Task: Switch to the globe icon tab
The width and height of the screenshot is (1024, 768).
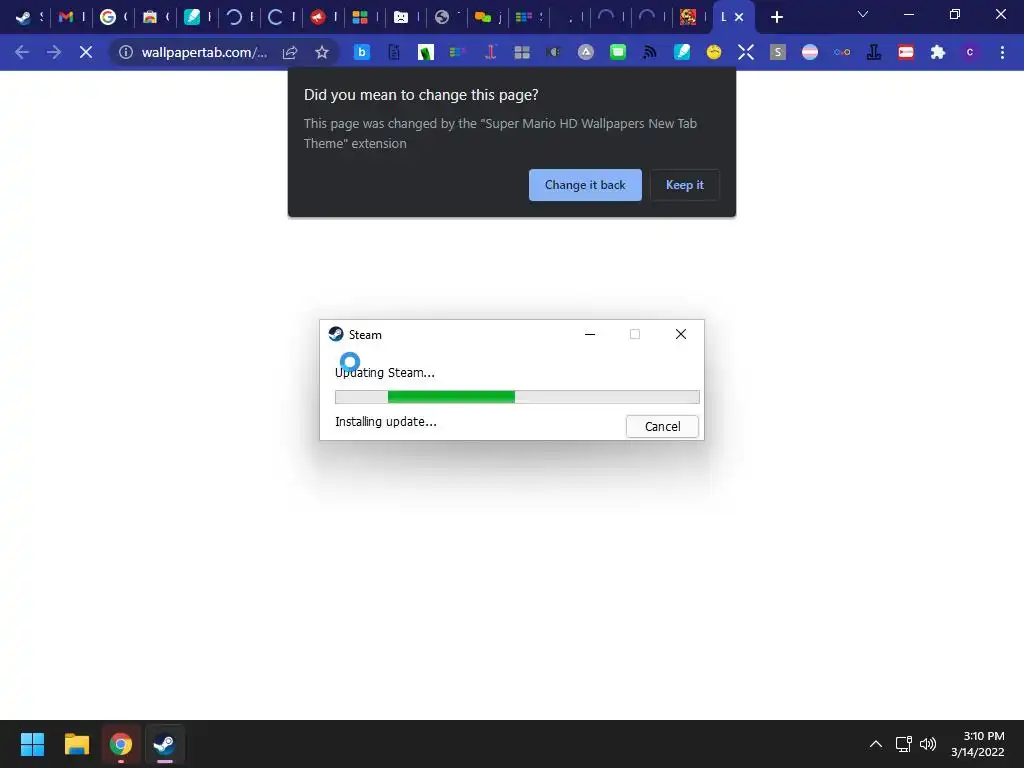Action: coord(442,17)
